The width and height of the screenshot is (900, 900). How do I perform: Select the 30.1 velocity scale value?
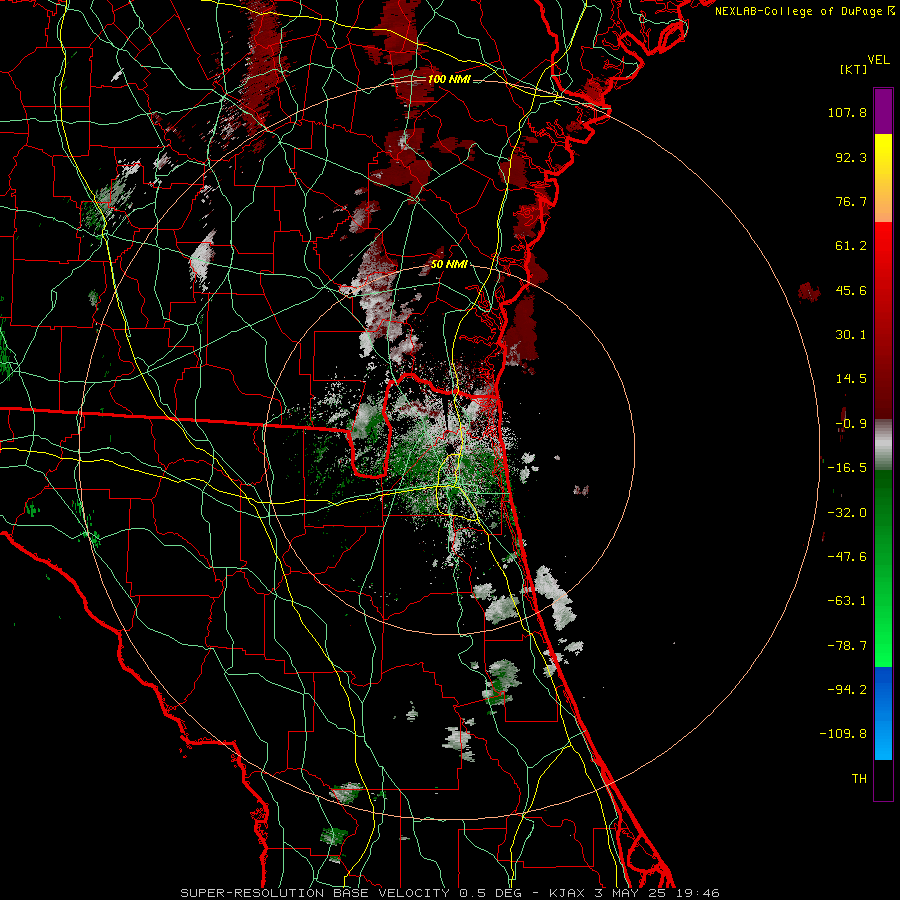[x=851, y=335]
